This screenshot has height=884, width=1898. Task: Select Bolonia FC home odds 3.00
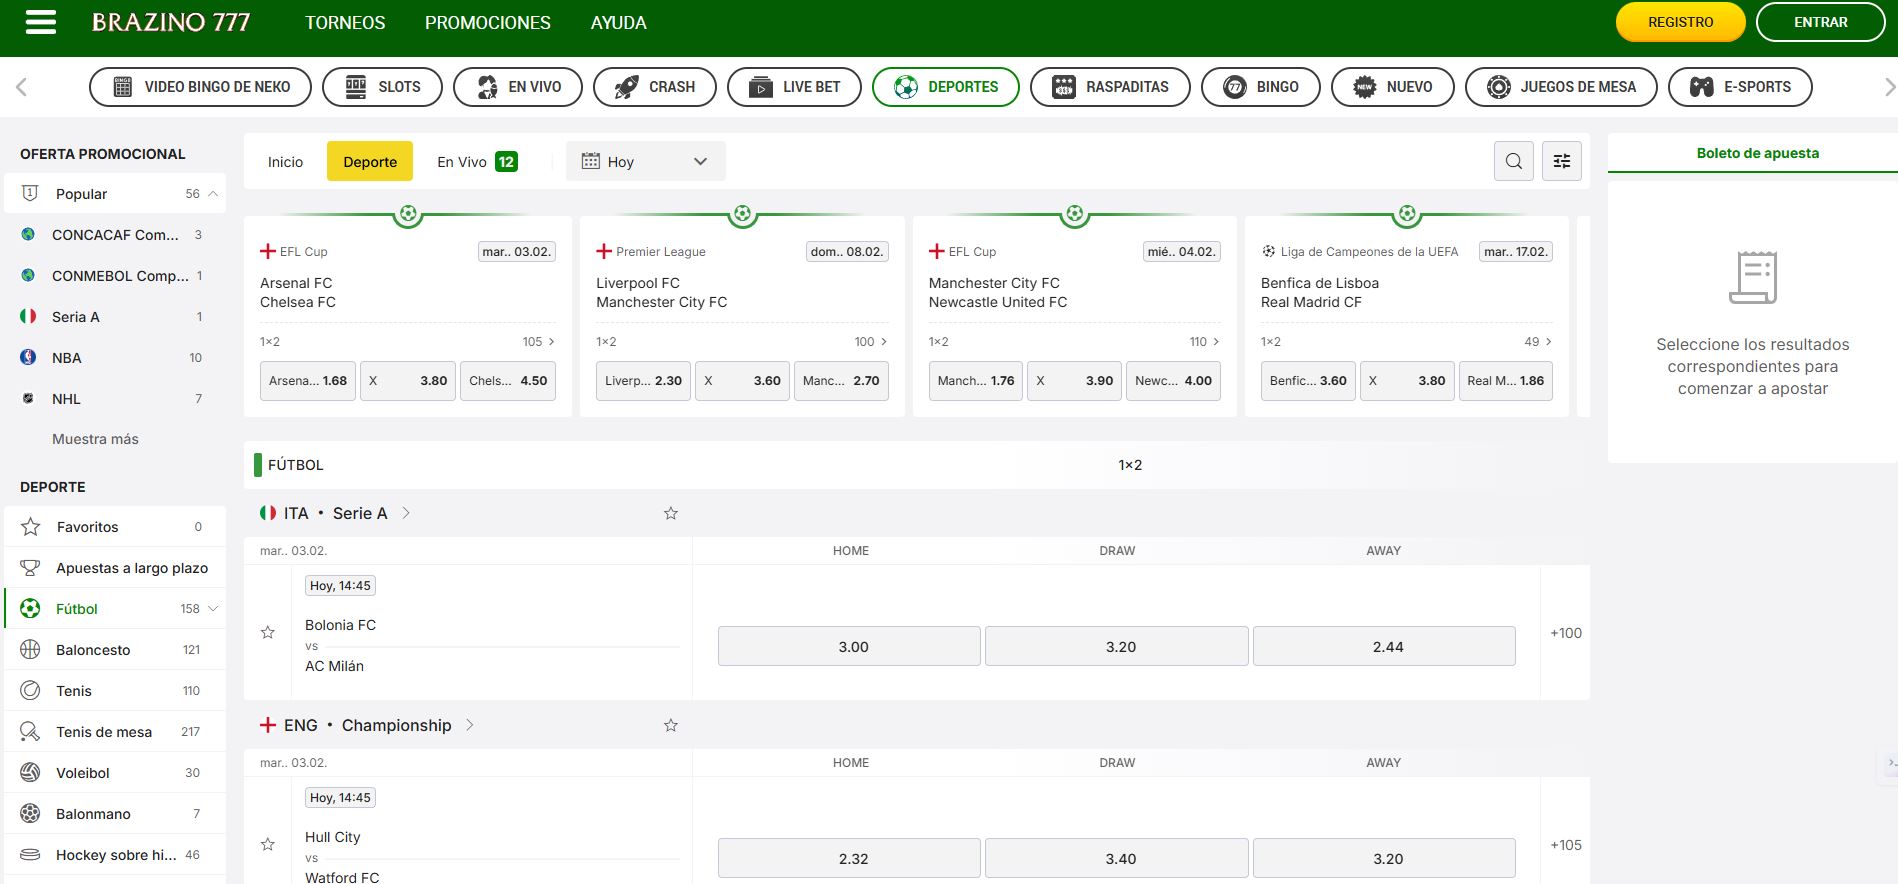pos(849,646)
